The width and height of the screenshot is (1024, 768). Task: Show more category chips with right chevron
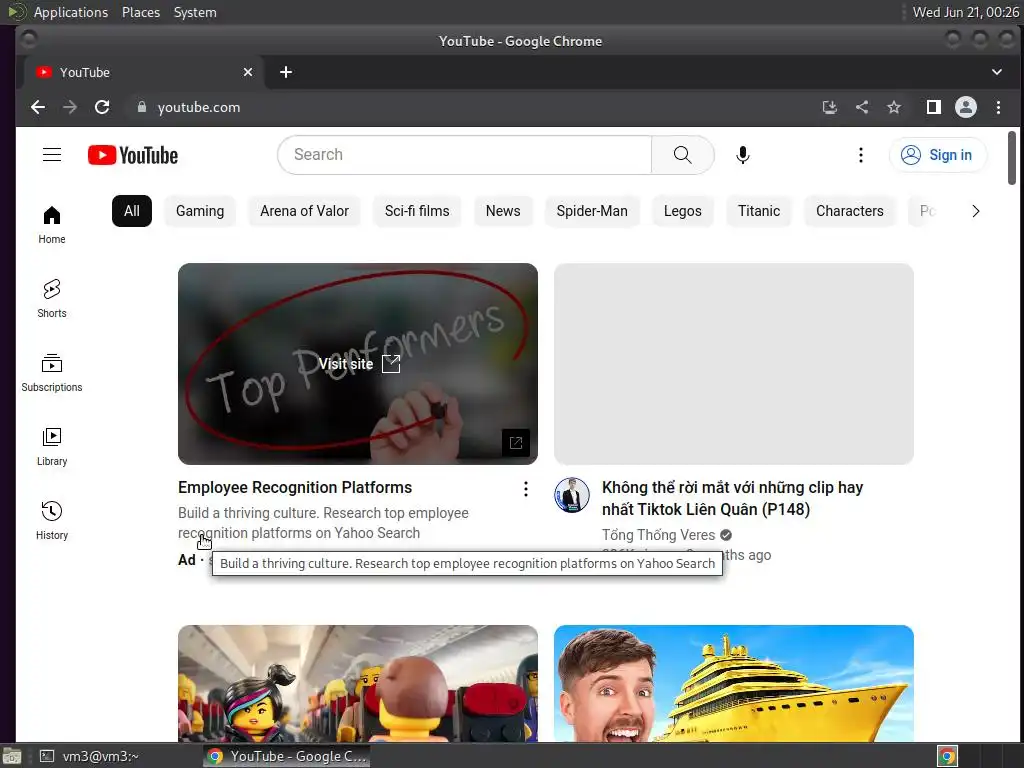(x=976, y=211)
